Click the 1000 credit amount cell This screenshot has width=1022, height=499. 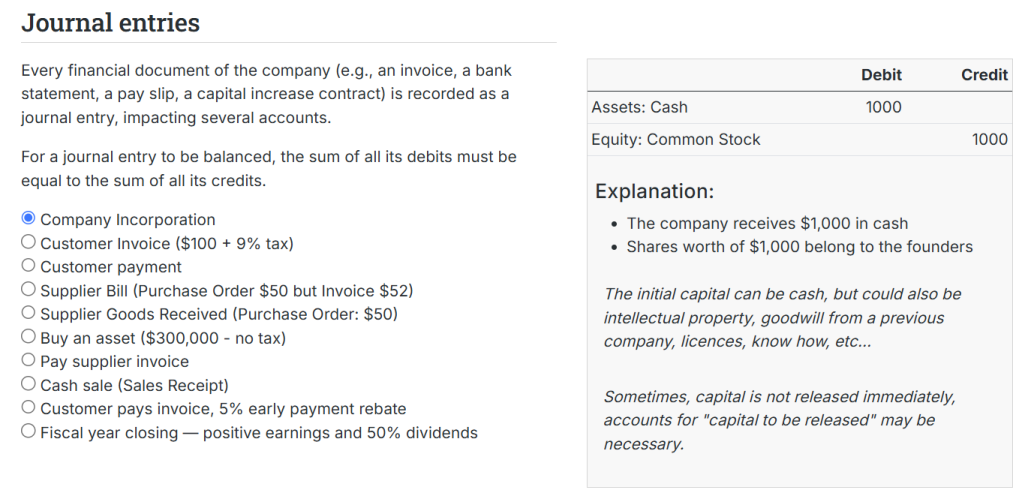tap(989, 139)
